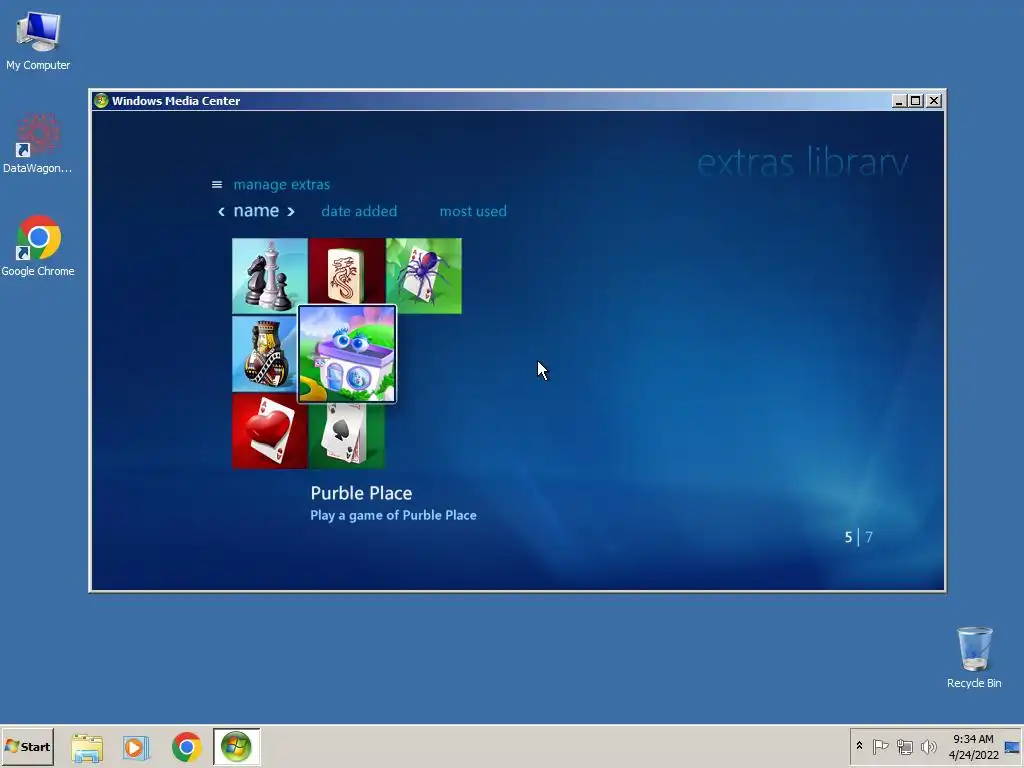The height and width of the screenshot is (768, 1024).
Task: Minimize the Windows Media Center window
Action: tap(899, 101)
